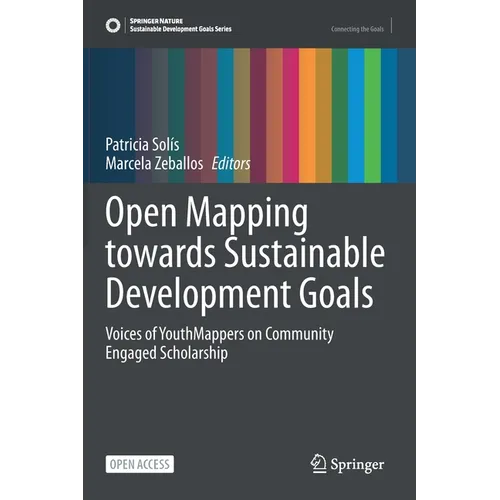Image resolution: width=500 pixels, height=500 pixels.
Task: Click the magenta pink color stripe
Action: [x=291, y=115]
